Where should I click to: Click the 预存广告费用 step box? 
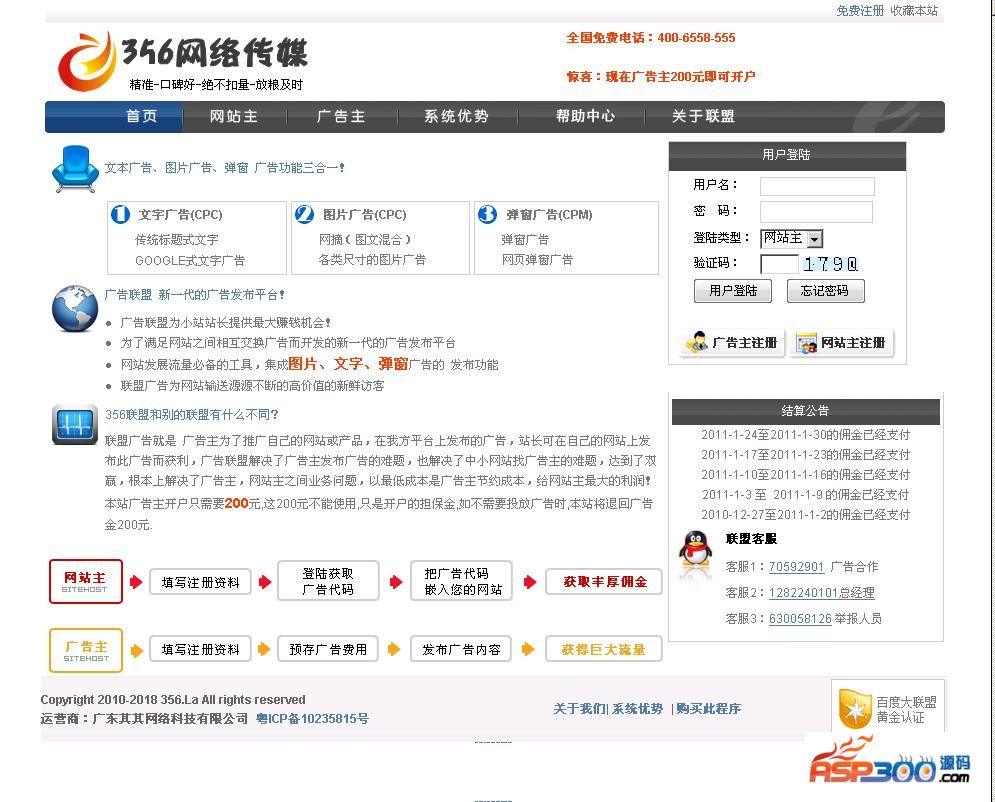click(328, 649)
